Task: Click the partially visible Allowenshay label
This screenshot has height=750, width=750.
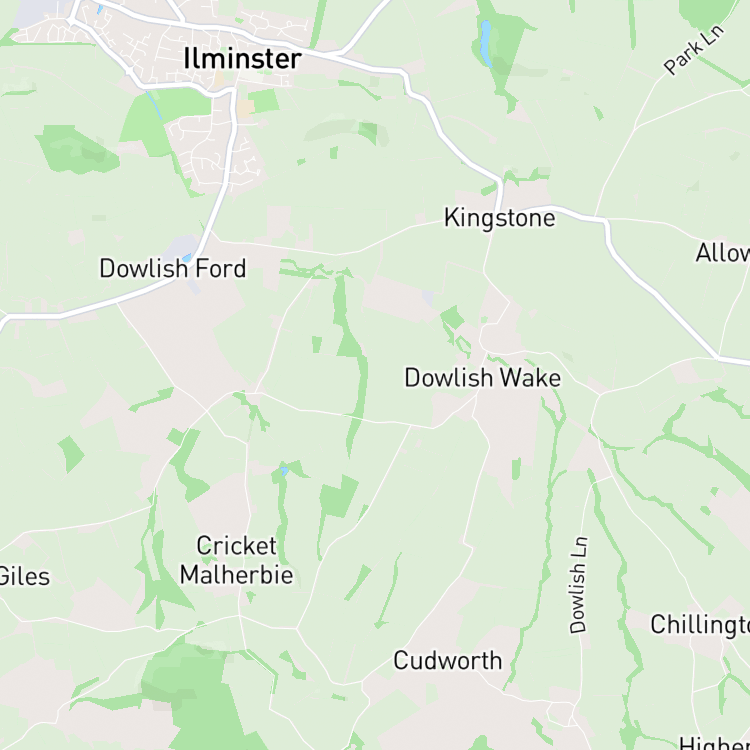Action: 723,253
